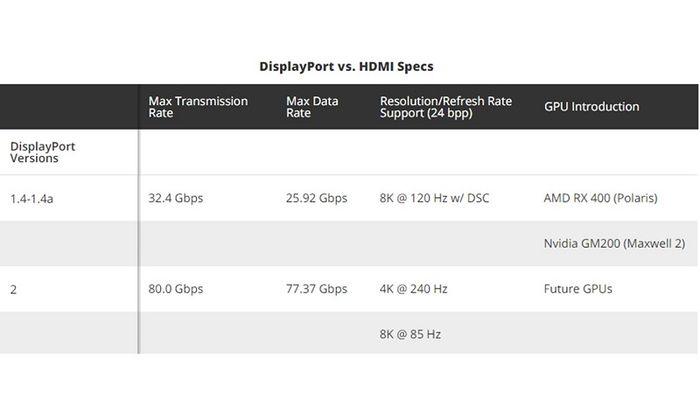The image size is (700, 394).
Task: Click the 25.92 Gbps data rate cell
Action: (x=317, y=198)
